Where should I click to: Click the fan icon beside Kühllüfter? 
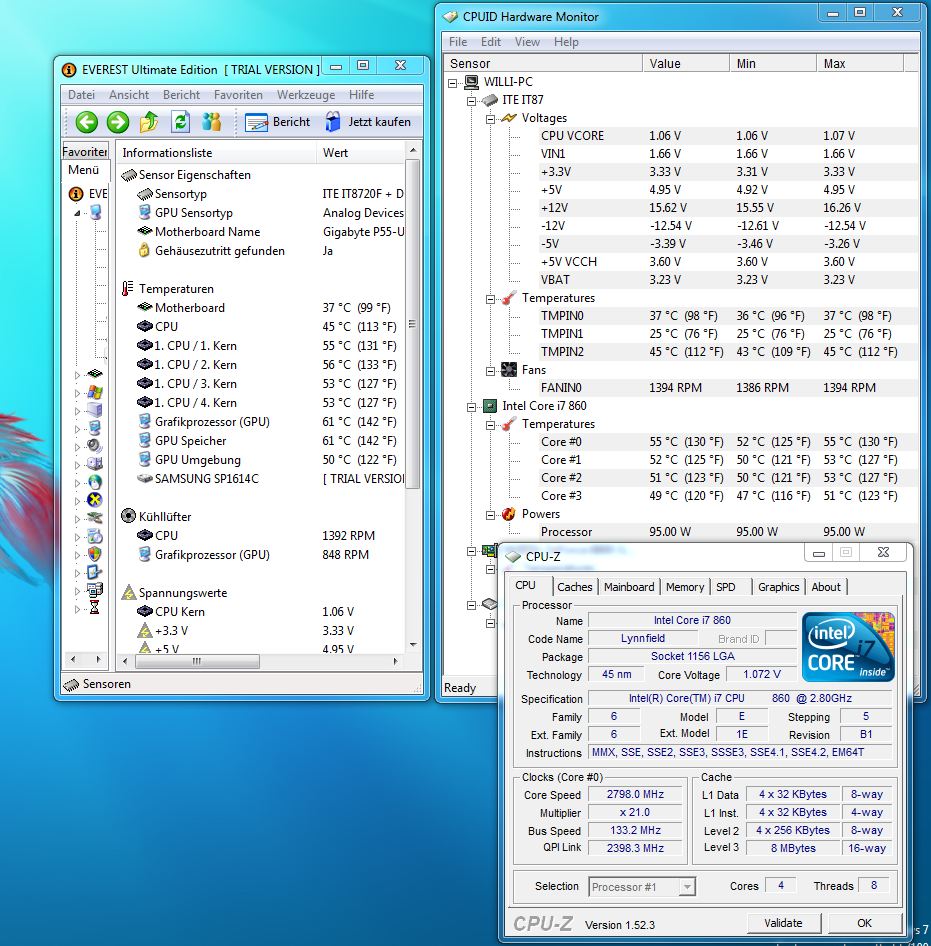(x=129, y=516)
